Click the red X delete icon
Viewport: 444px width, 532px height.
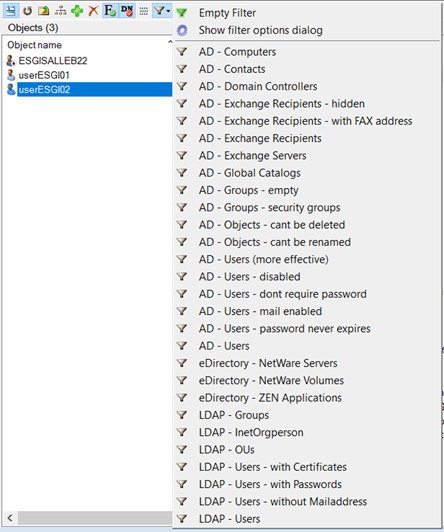pos(93,11)
